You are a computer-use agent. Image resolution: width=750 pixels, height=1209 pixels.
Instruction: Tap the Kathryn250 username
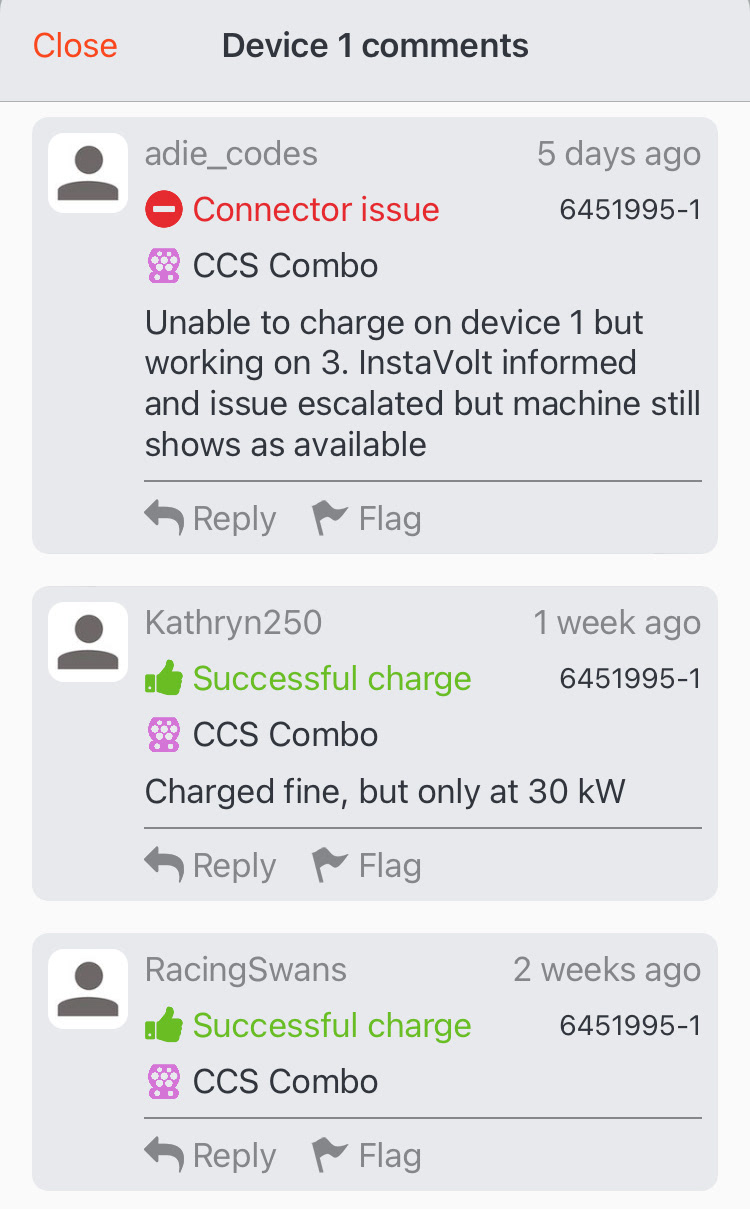point(233,623)
